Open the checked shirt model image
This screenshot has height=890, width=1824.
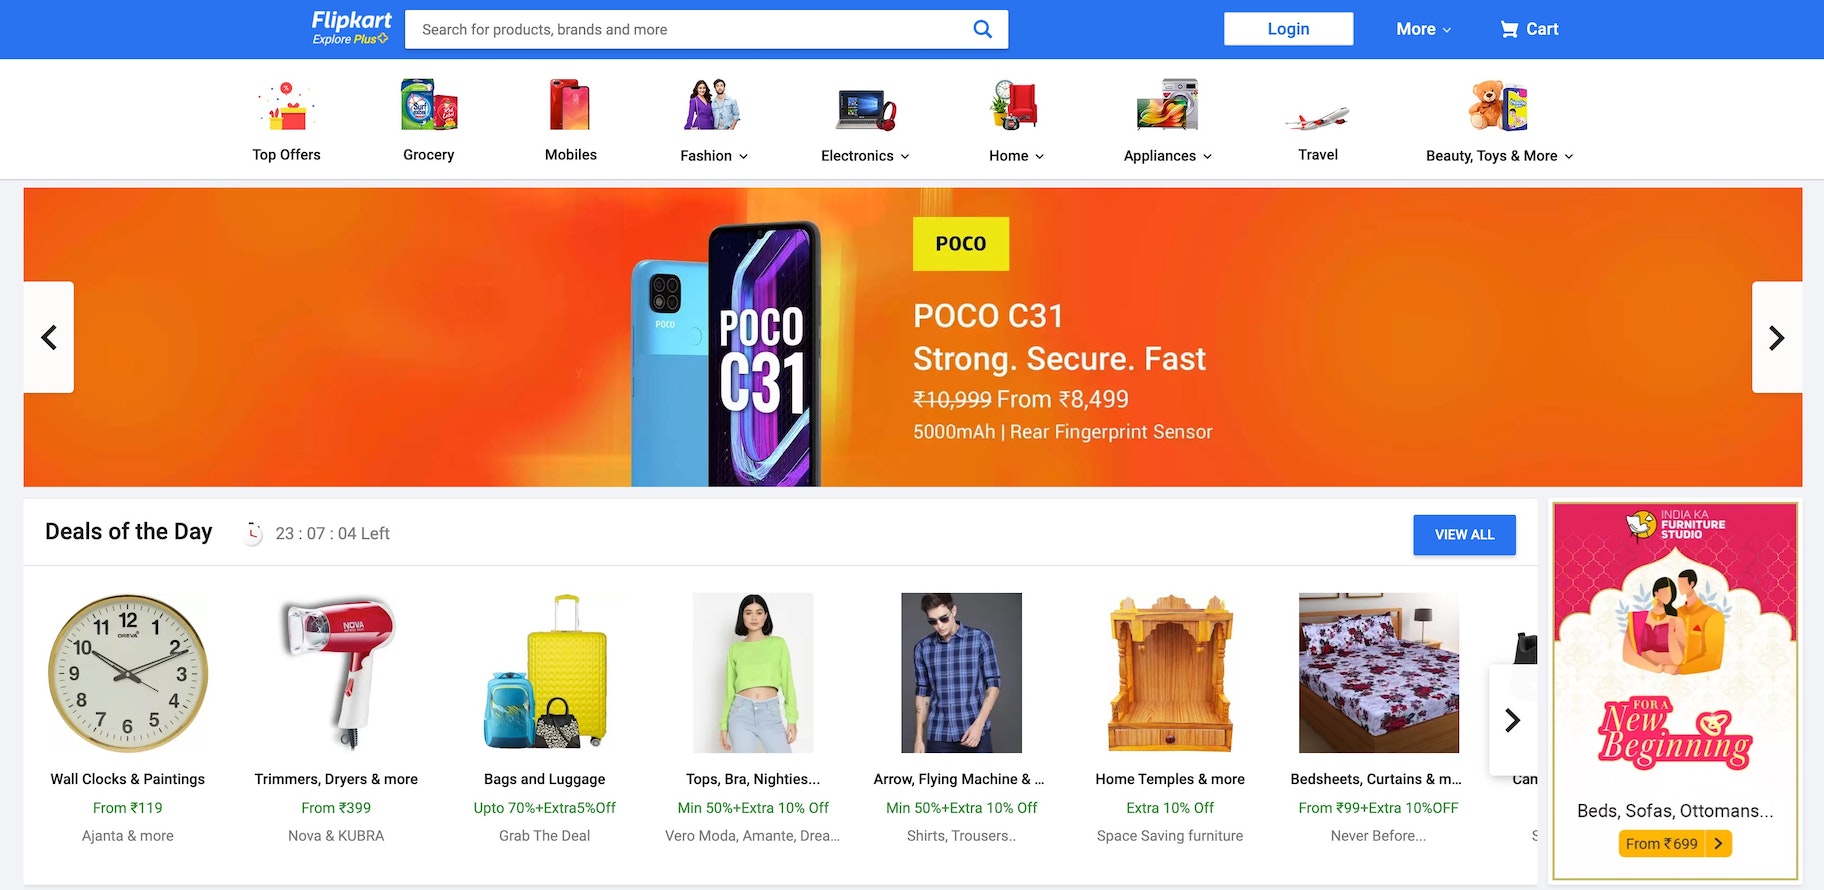pyautogui.click(x=961, y=673)
